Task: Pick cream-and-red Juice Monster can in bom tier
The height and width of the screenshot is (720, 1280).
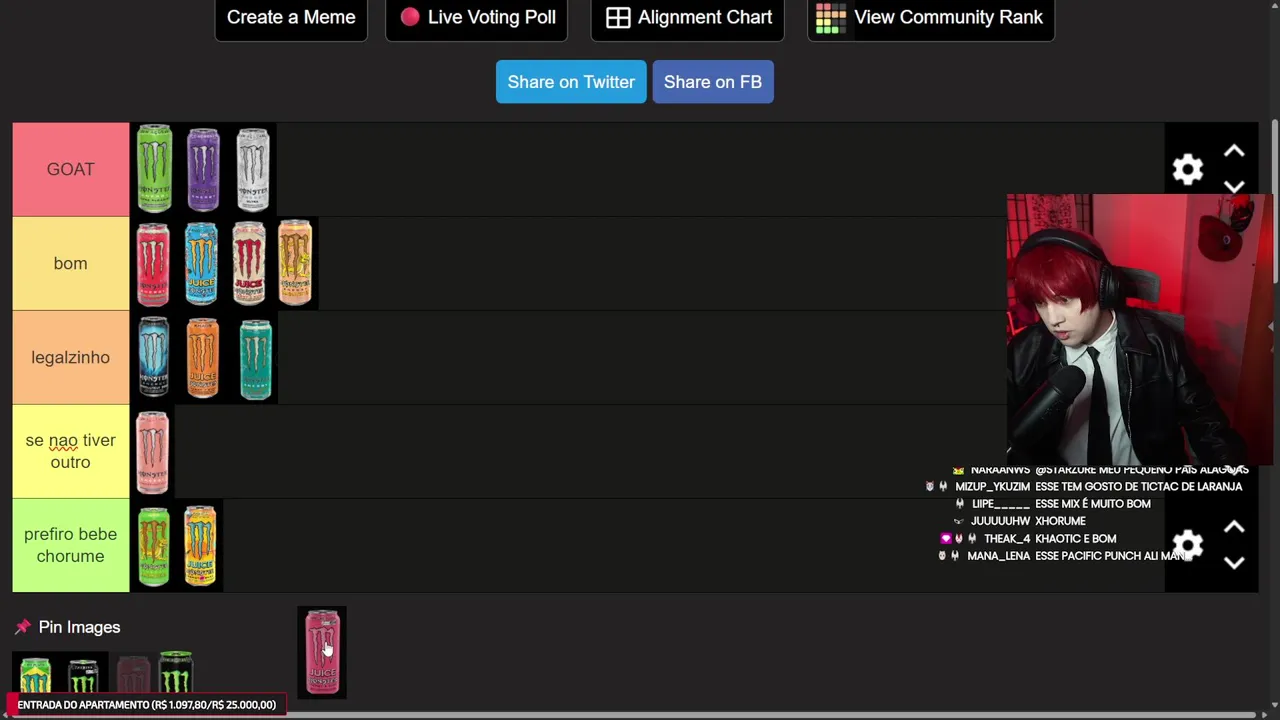Action: [249, 263]
